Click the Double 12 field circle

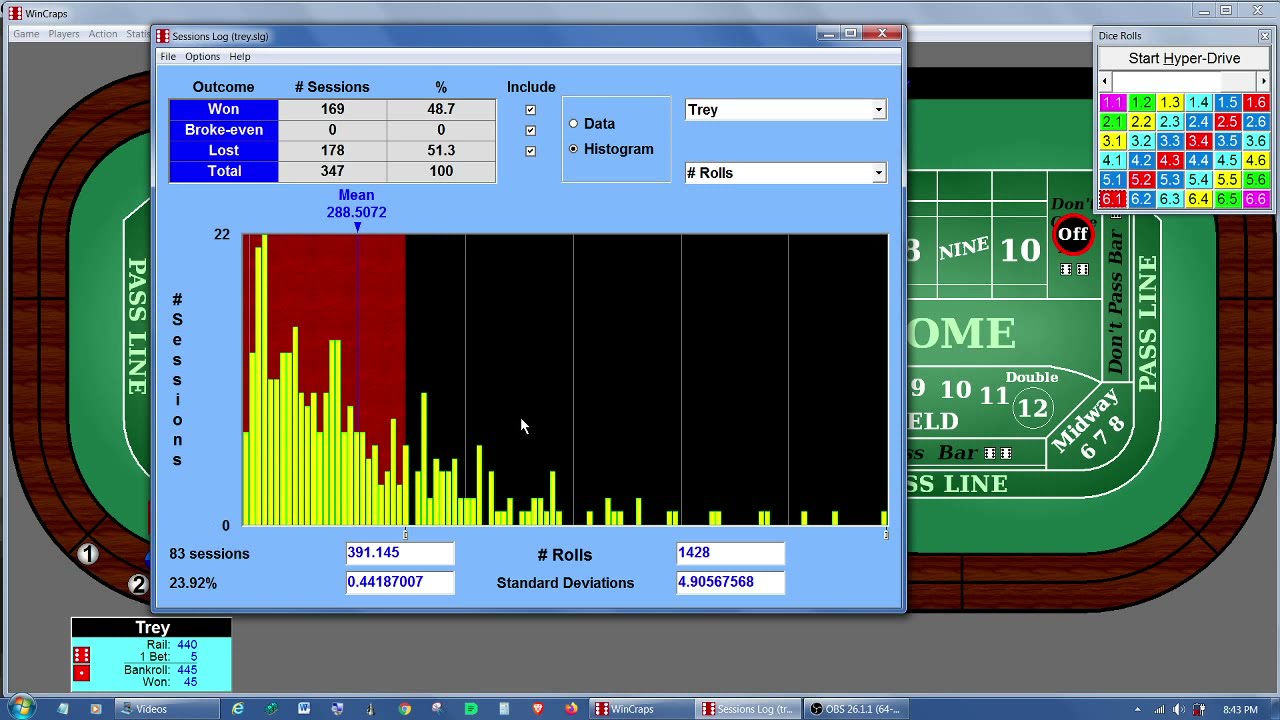click(1032, 407)
